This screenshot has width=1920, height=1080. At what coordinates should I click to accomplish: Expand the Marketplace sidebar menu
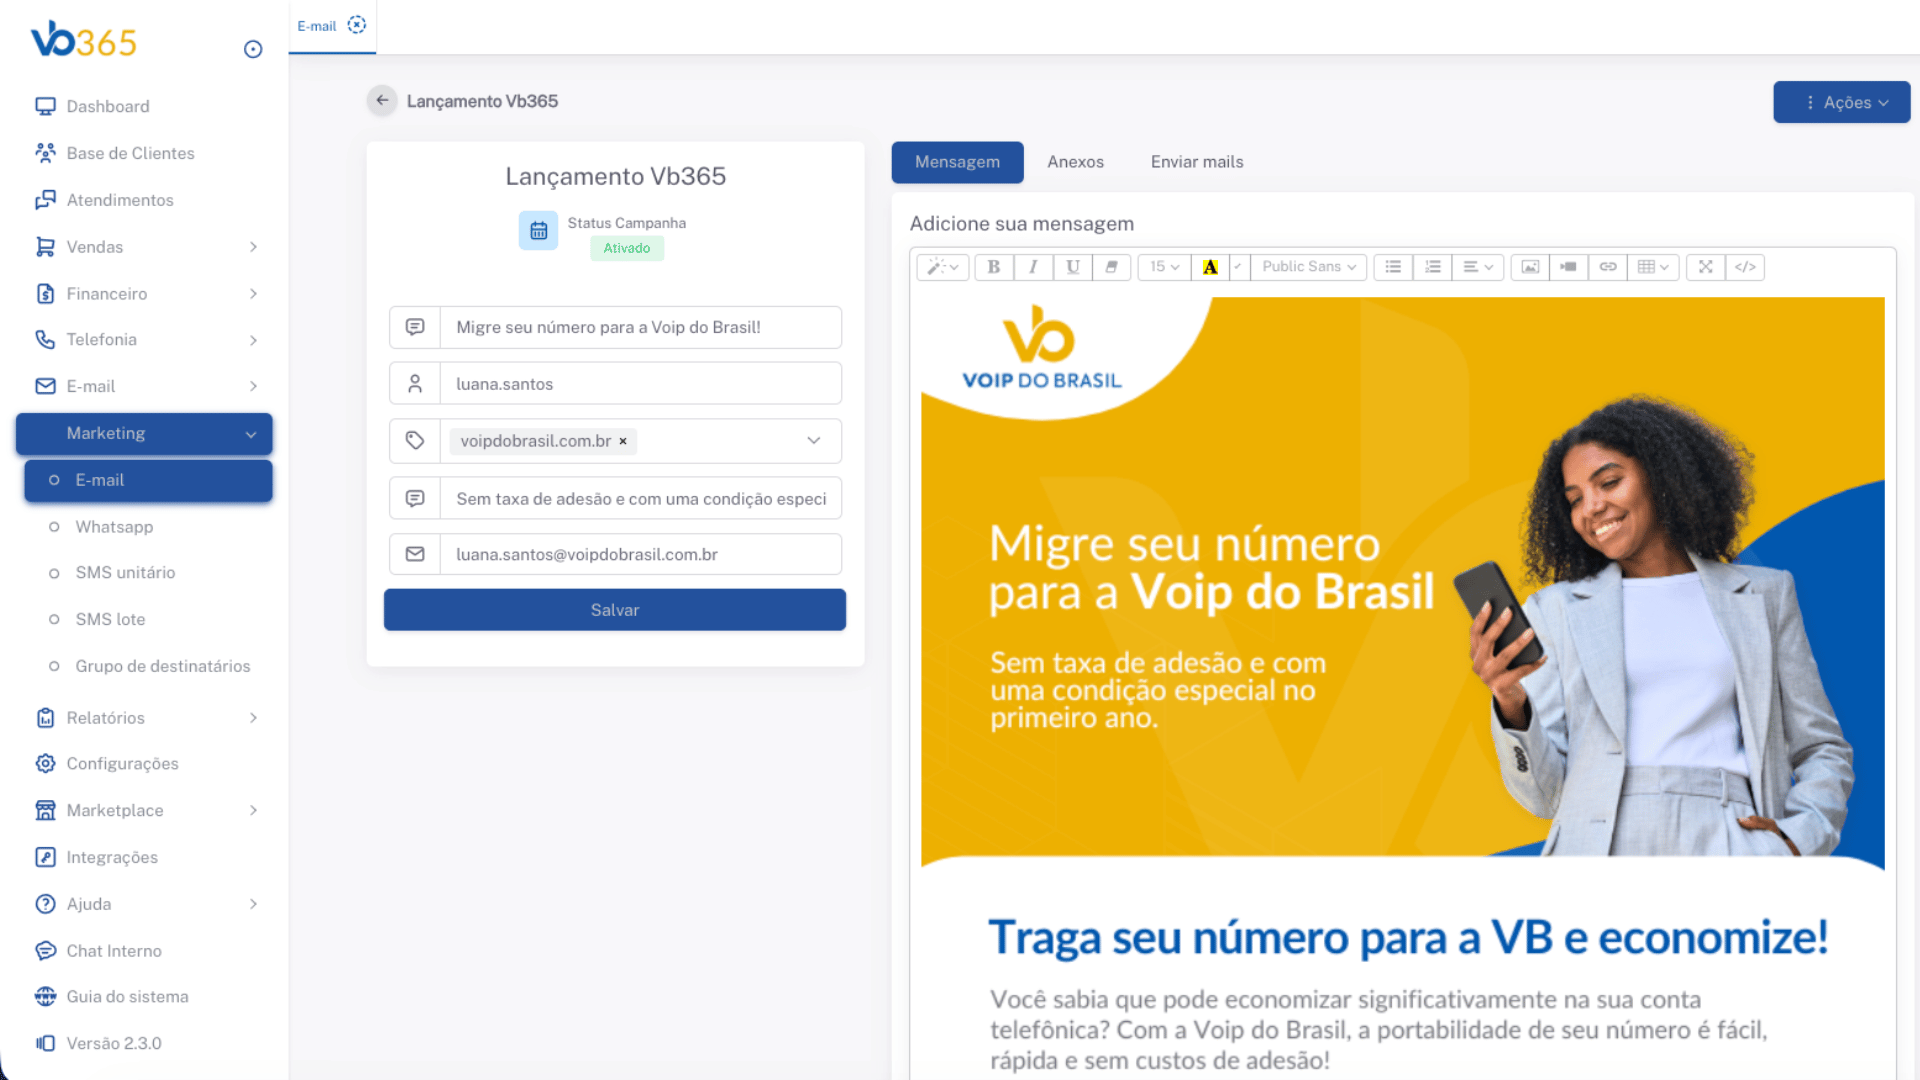pos(144,810)
